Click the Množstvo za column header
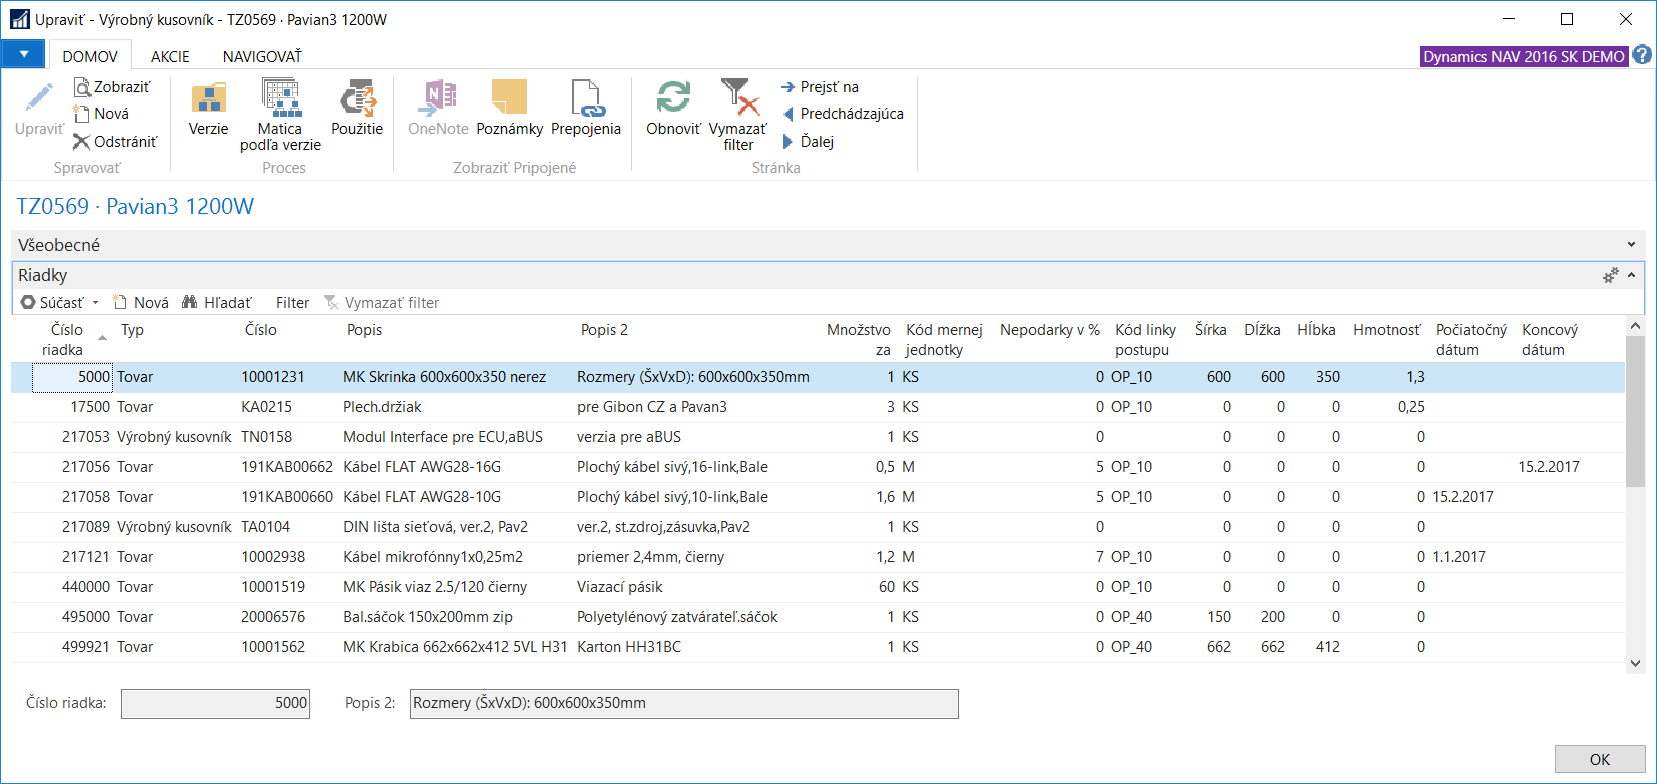The height and width of the screenshot is (784, 1657). pos(858,340)
